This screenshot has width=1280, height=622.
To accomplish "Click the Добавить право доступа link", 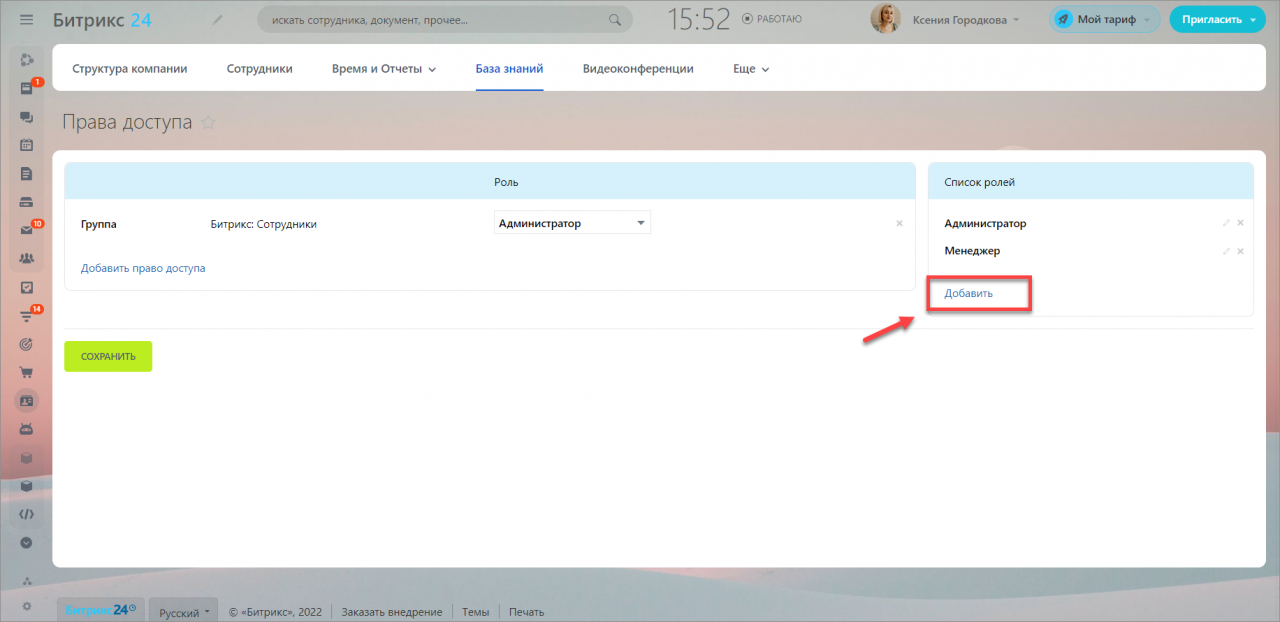I will tap(143, 268).
